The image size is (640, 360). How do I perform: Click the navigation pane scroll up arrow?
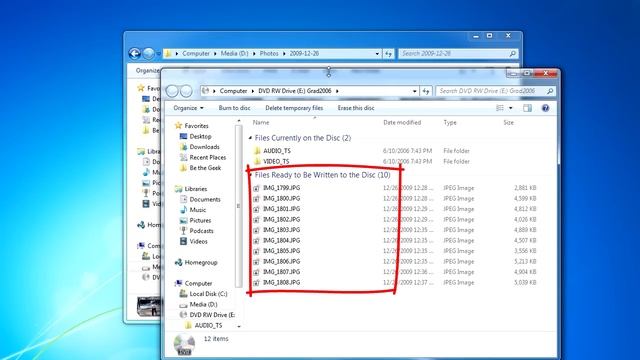tap(239, 121)
